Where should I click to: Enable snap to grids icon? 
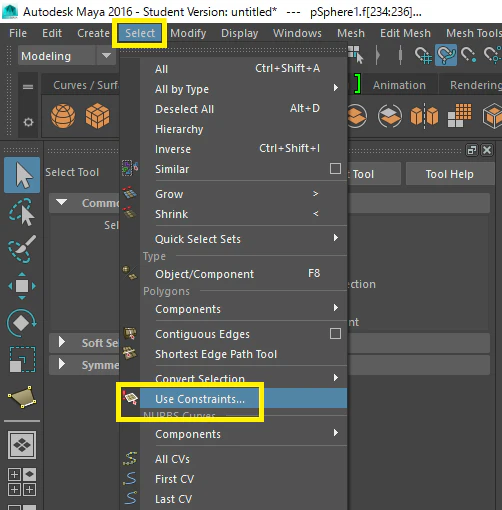coord(423,55)
